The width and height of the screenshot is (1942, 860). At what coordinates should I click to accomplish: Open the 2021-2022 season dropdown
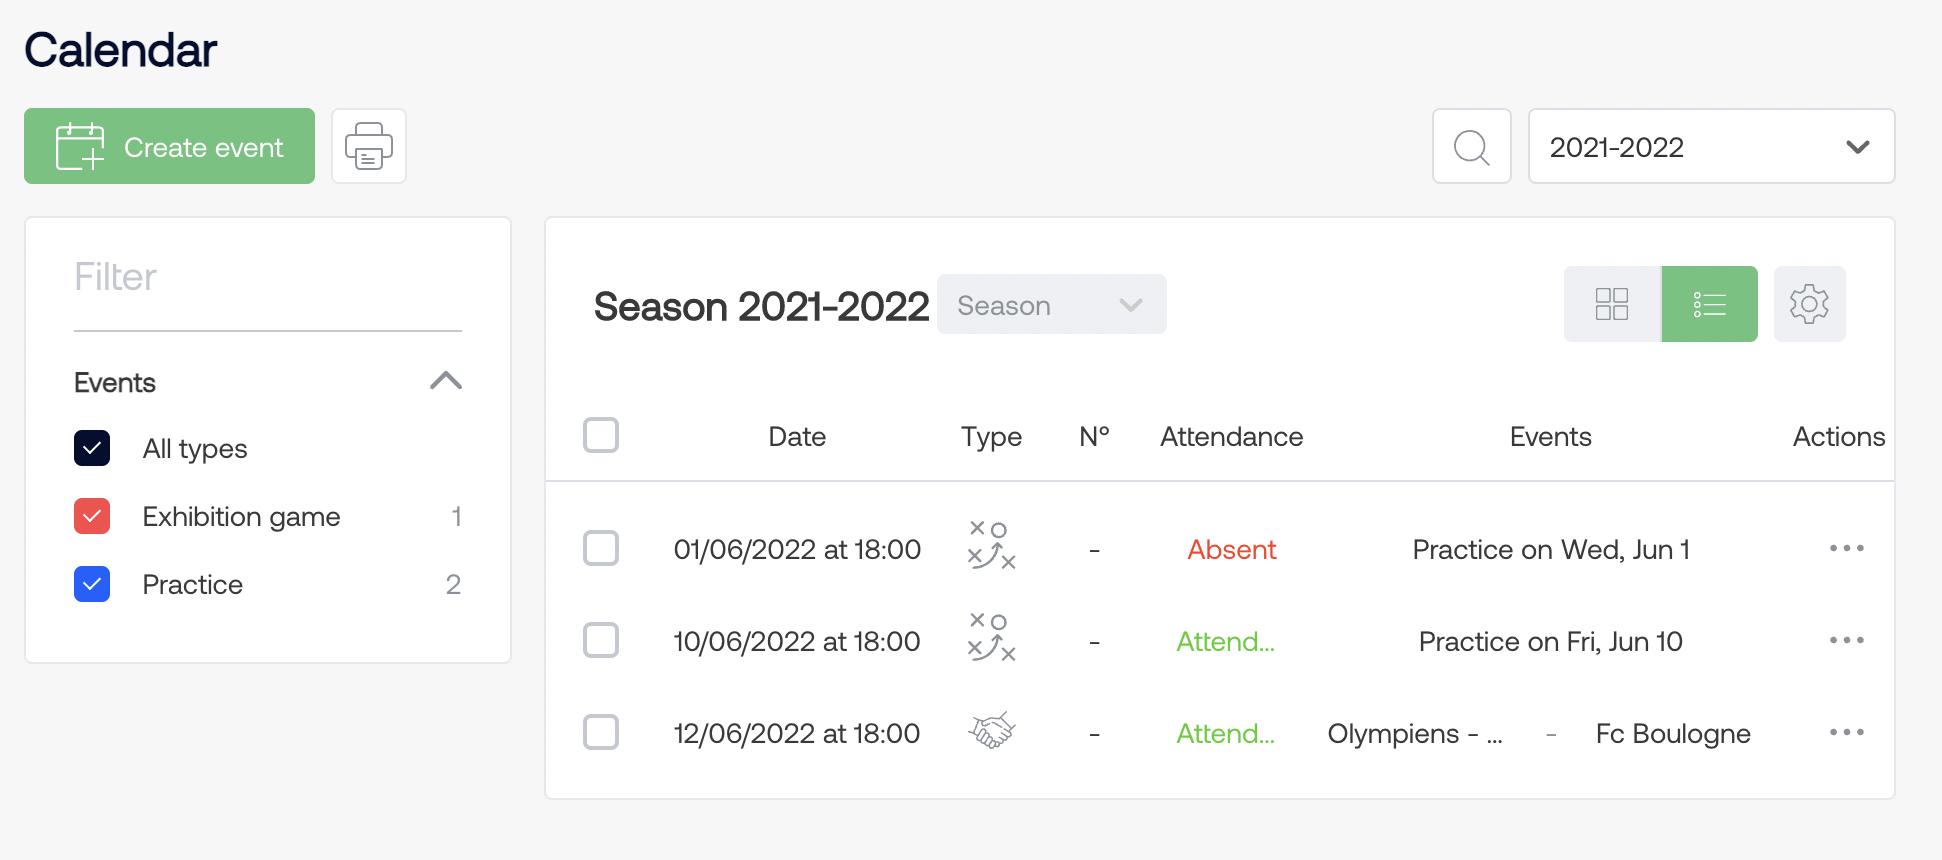(1711, 146)
